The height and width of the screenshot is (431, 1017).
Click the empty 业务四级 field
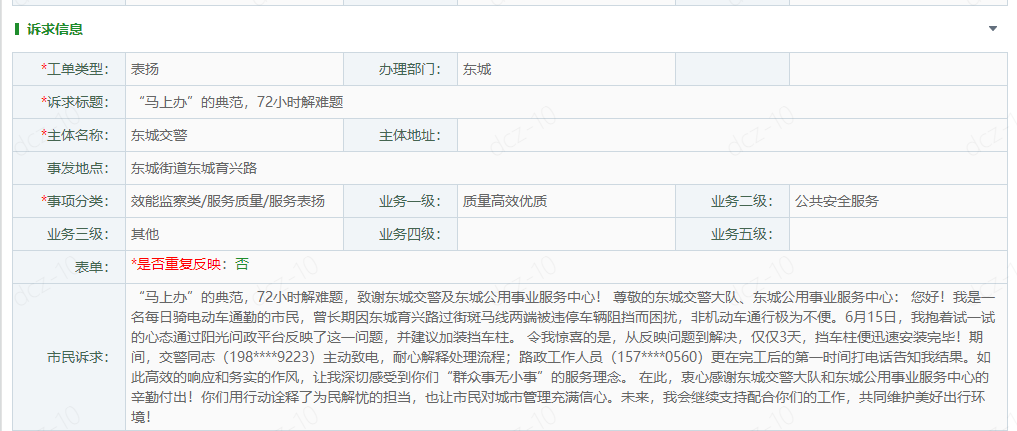[x=566, y=235]
